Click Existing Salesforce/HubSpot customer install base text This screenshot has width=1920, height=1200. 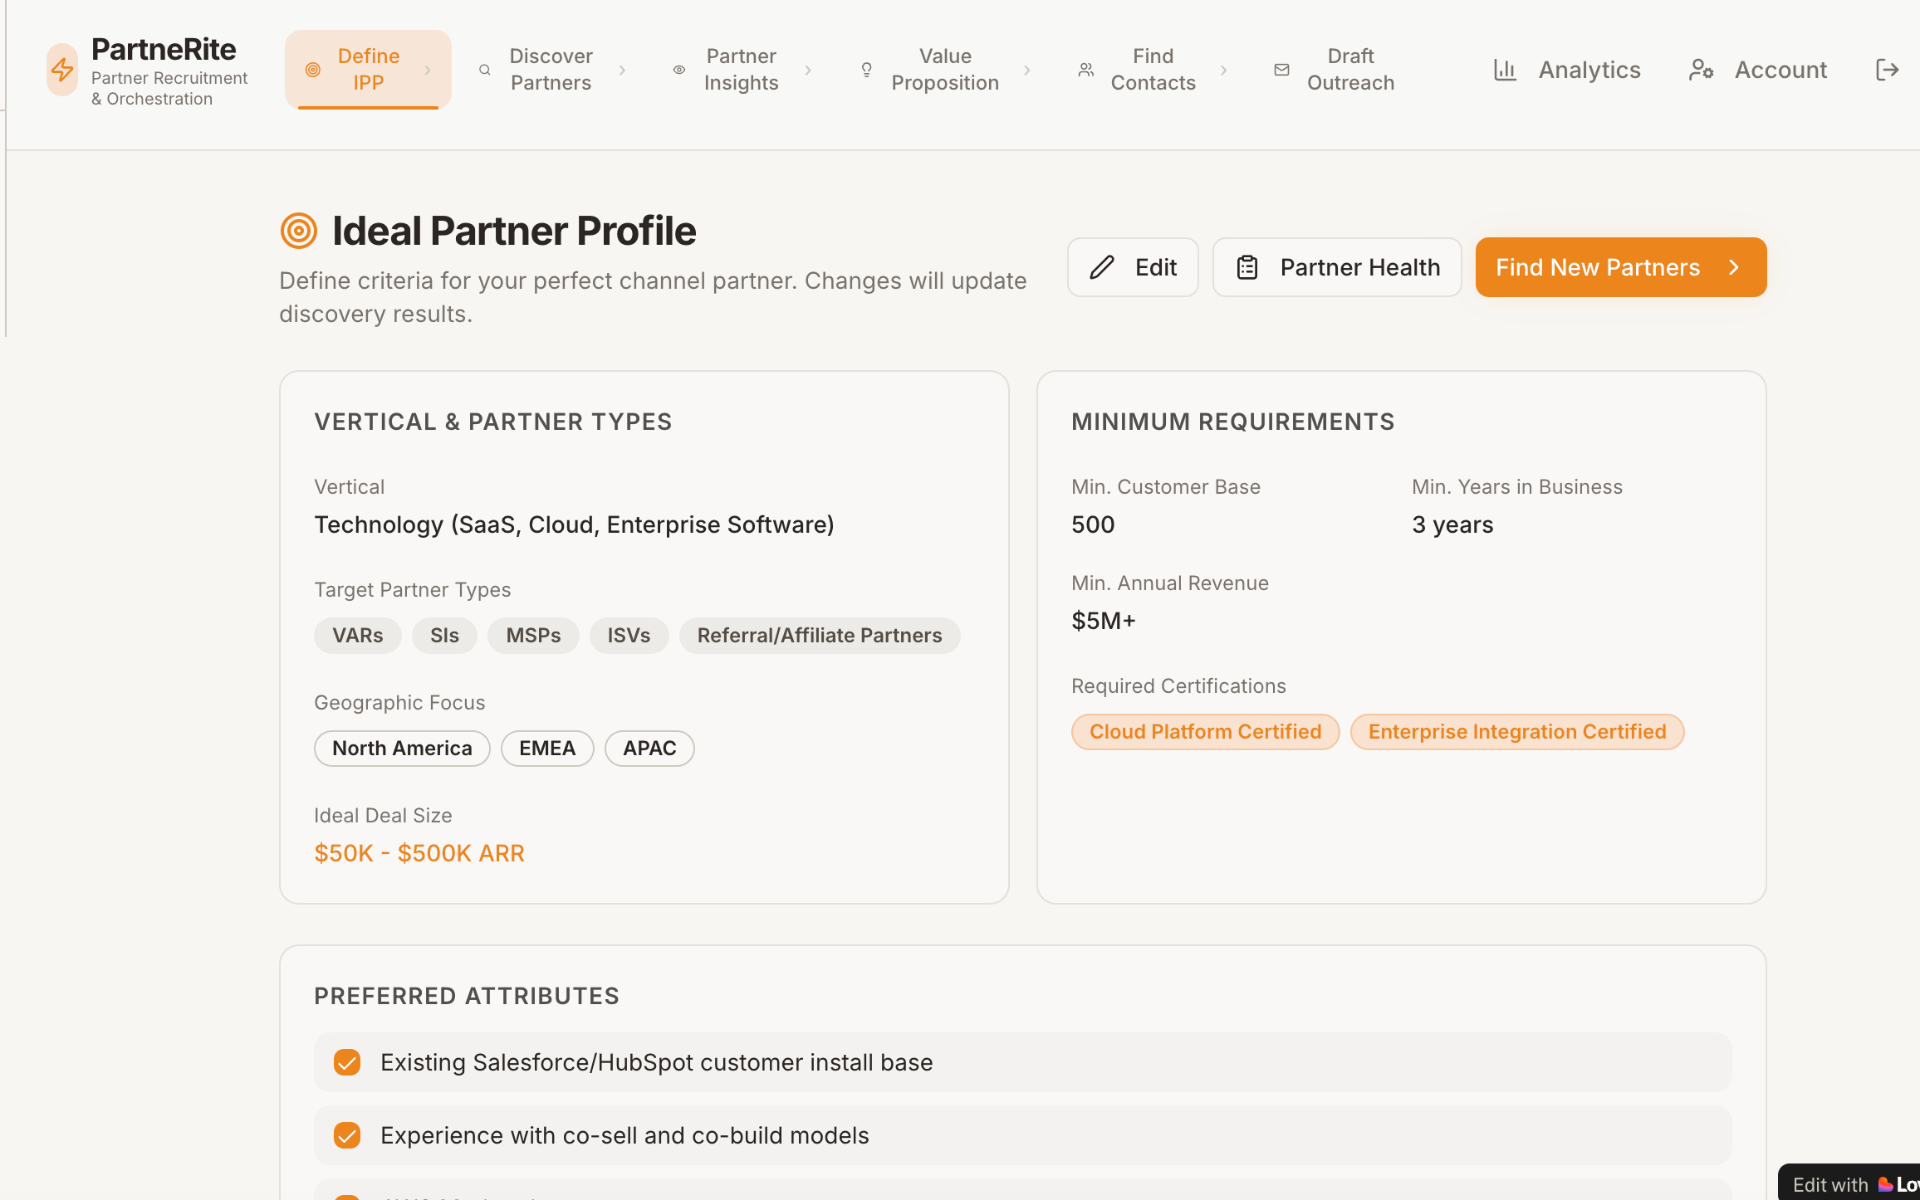[656, 1062]
